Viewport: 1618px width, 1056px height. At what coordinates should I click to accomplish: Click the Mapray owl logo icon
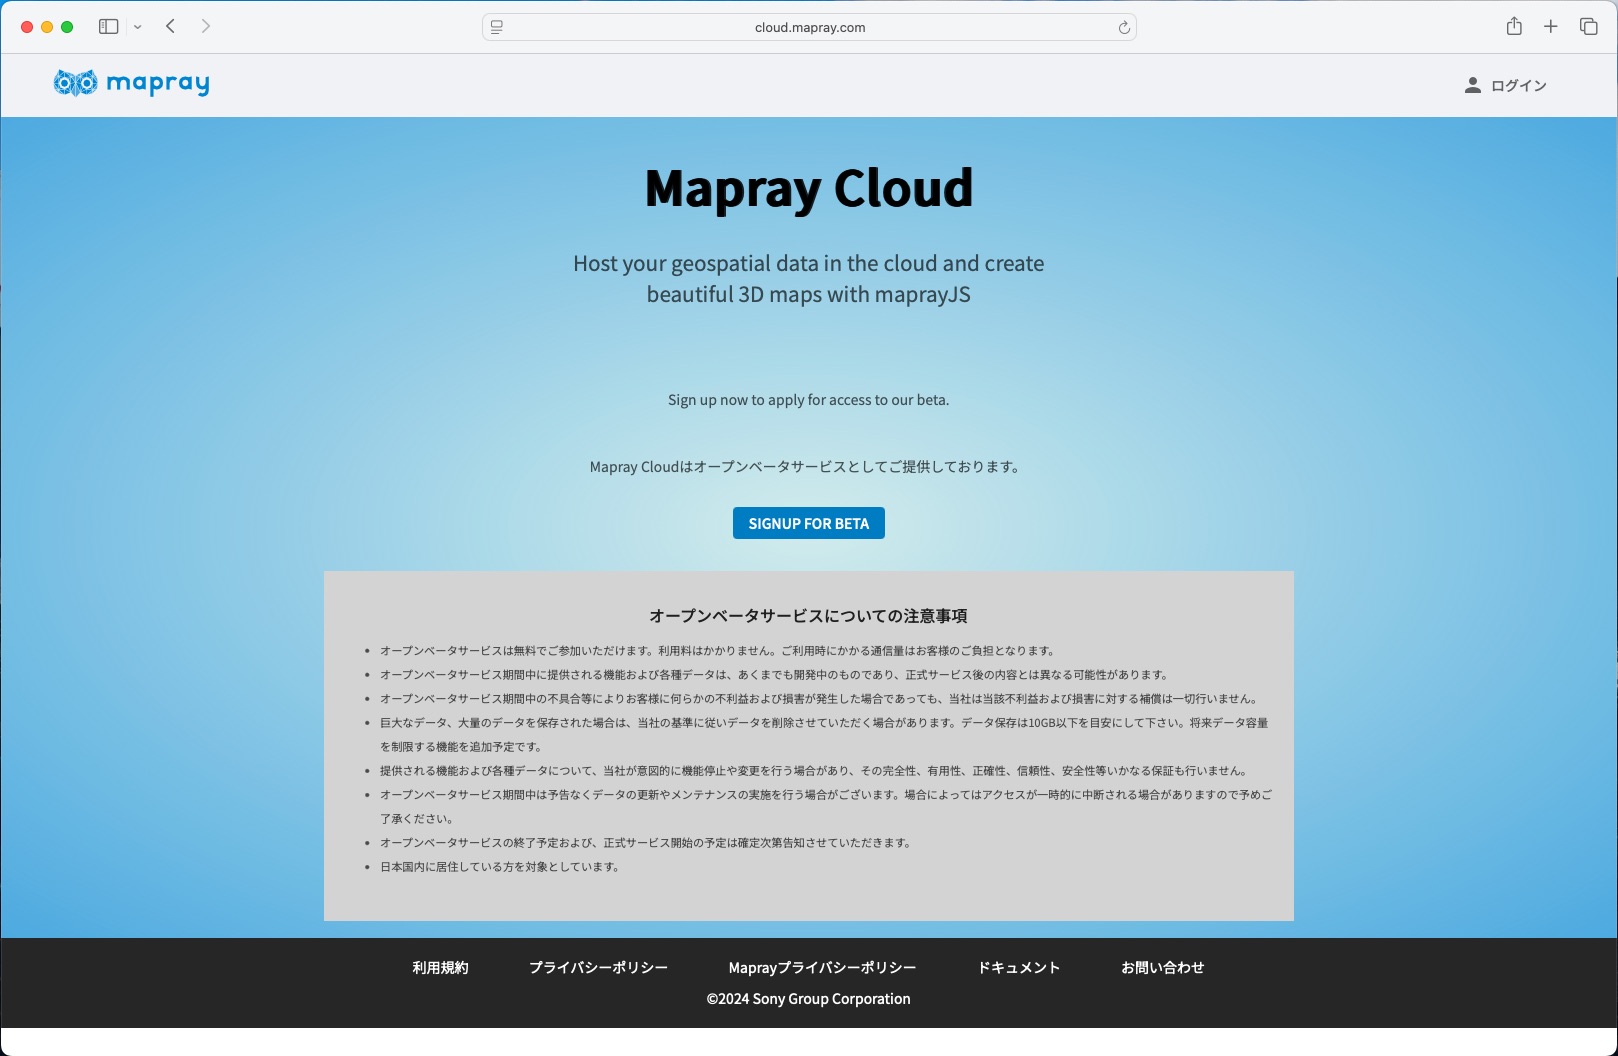(75, 83)
